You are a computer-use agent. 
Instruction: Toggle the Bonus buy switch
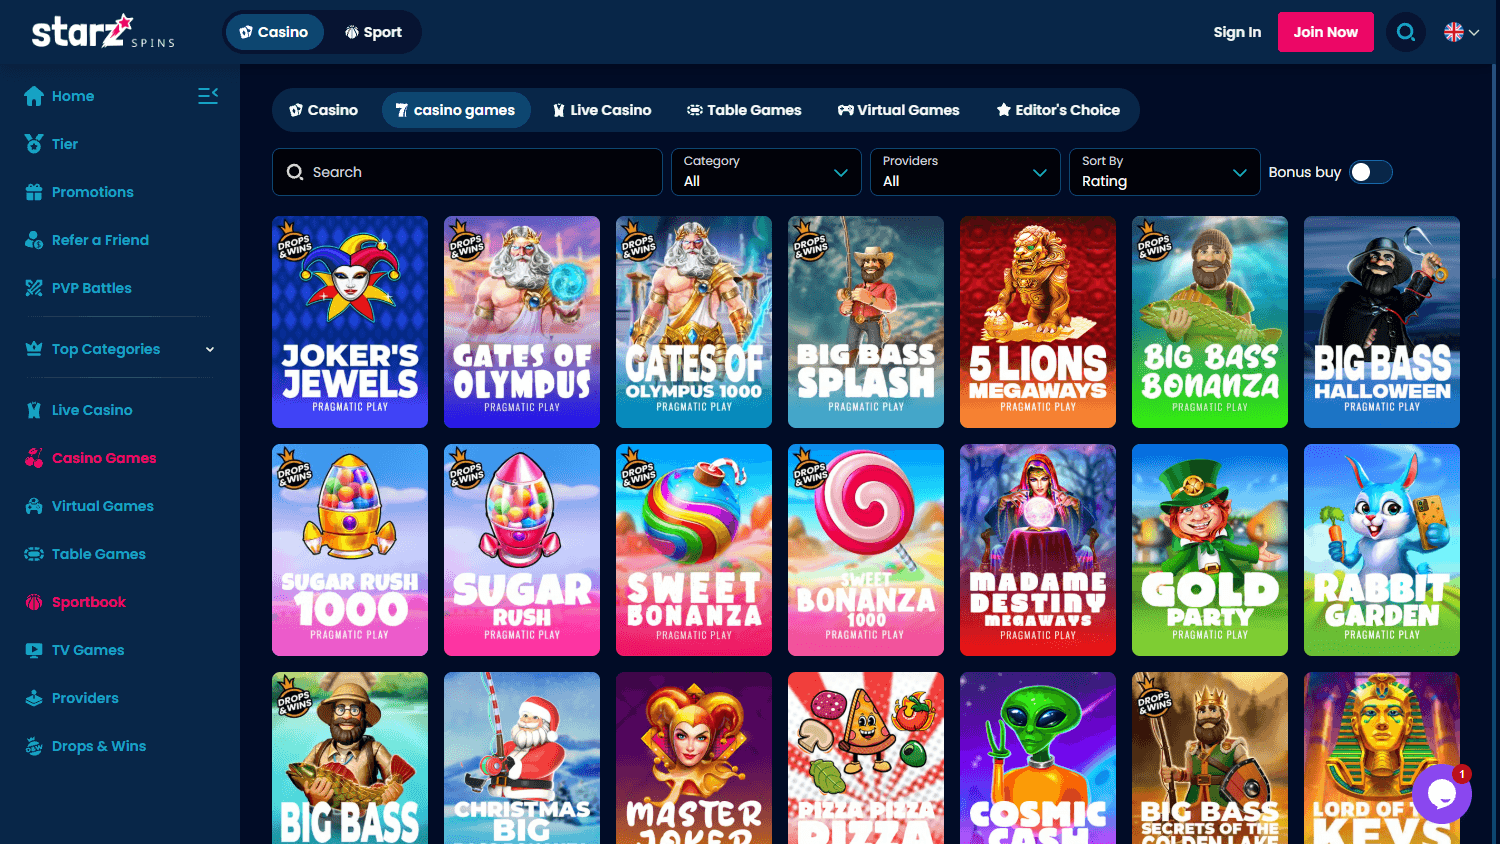click(x=1370, y=172)
